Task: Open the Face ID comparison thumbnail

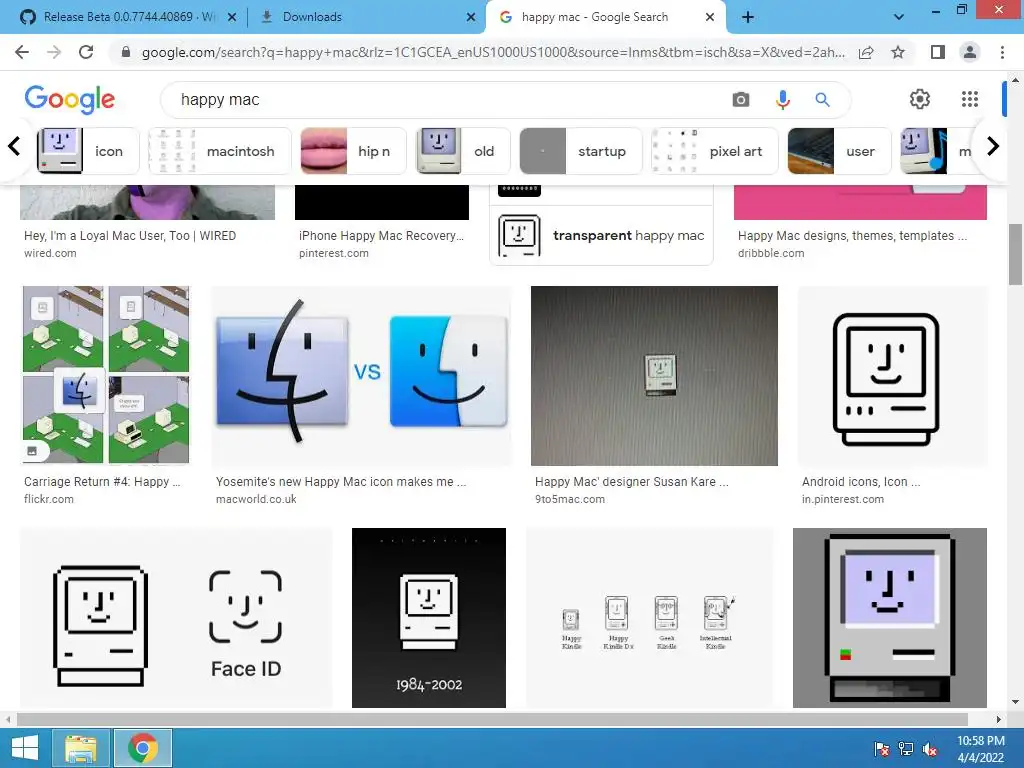Action: pyautogui.click(x=176, y=618)
